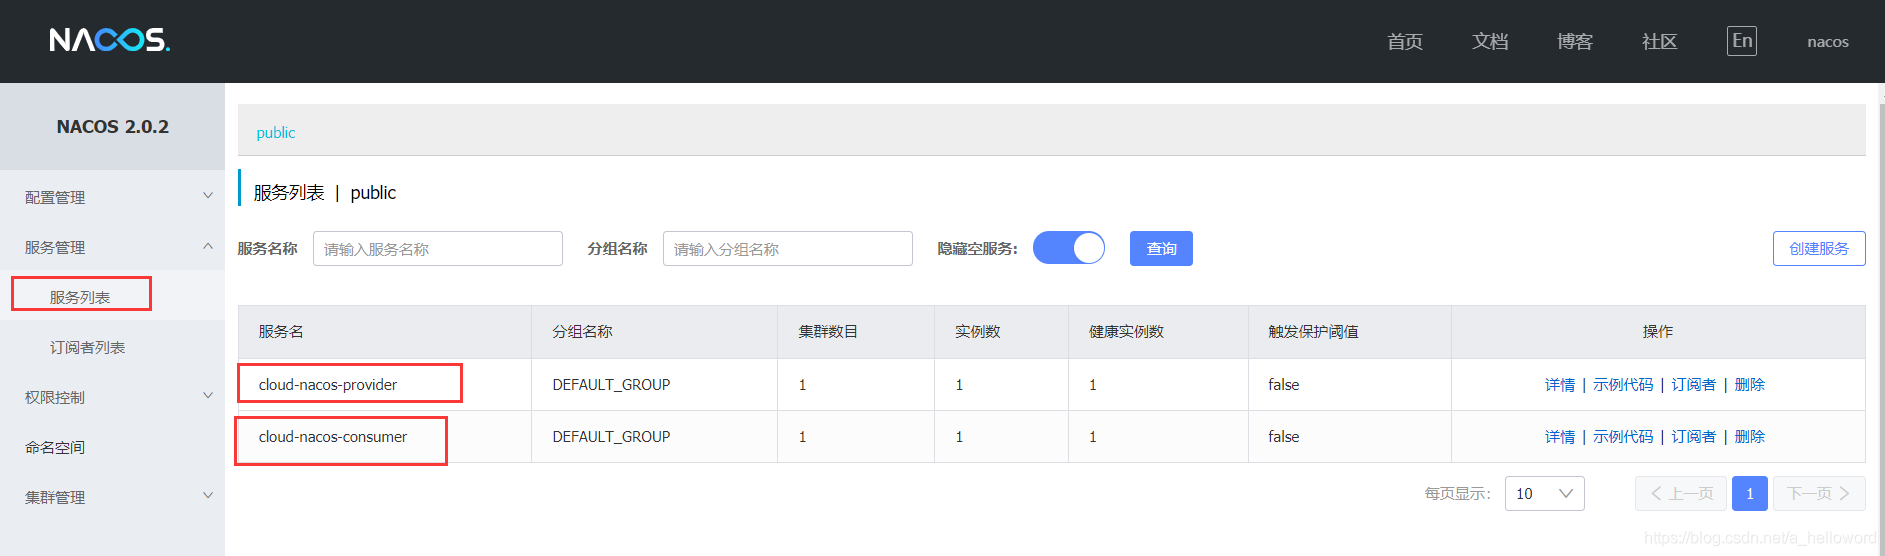Click false in the consumer row

(x=1284, y=436)
